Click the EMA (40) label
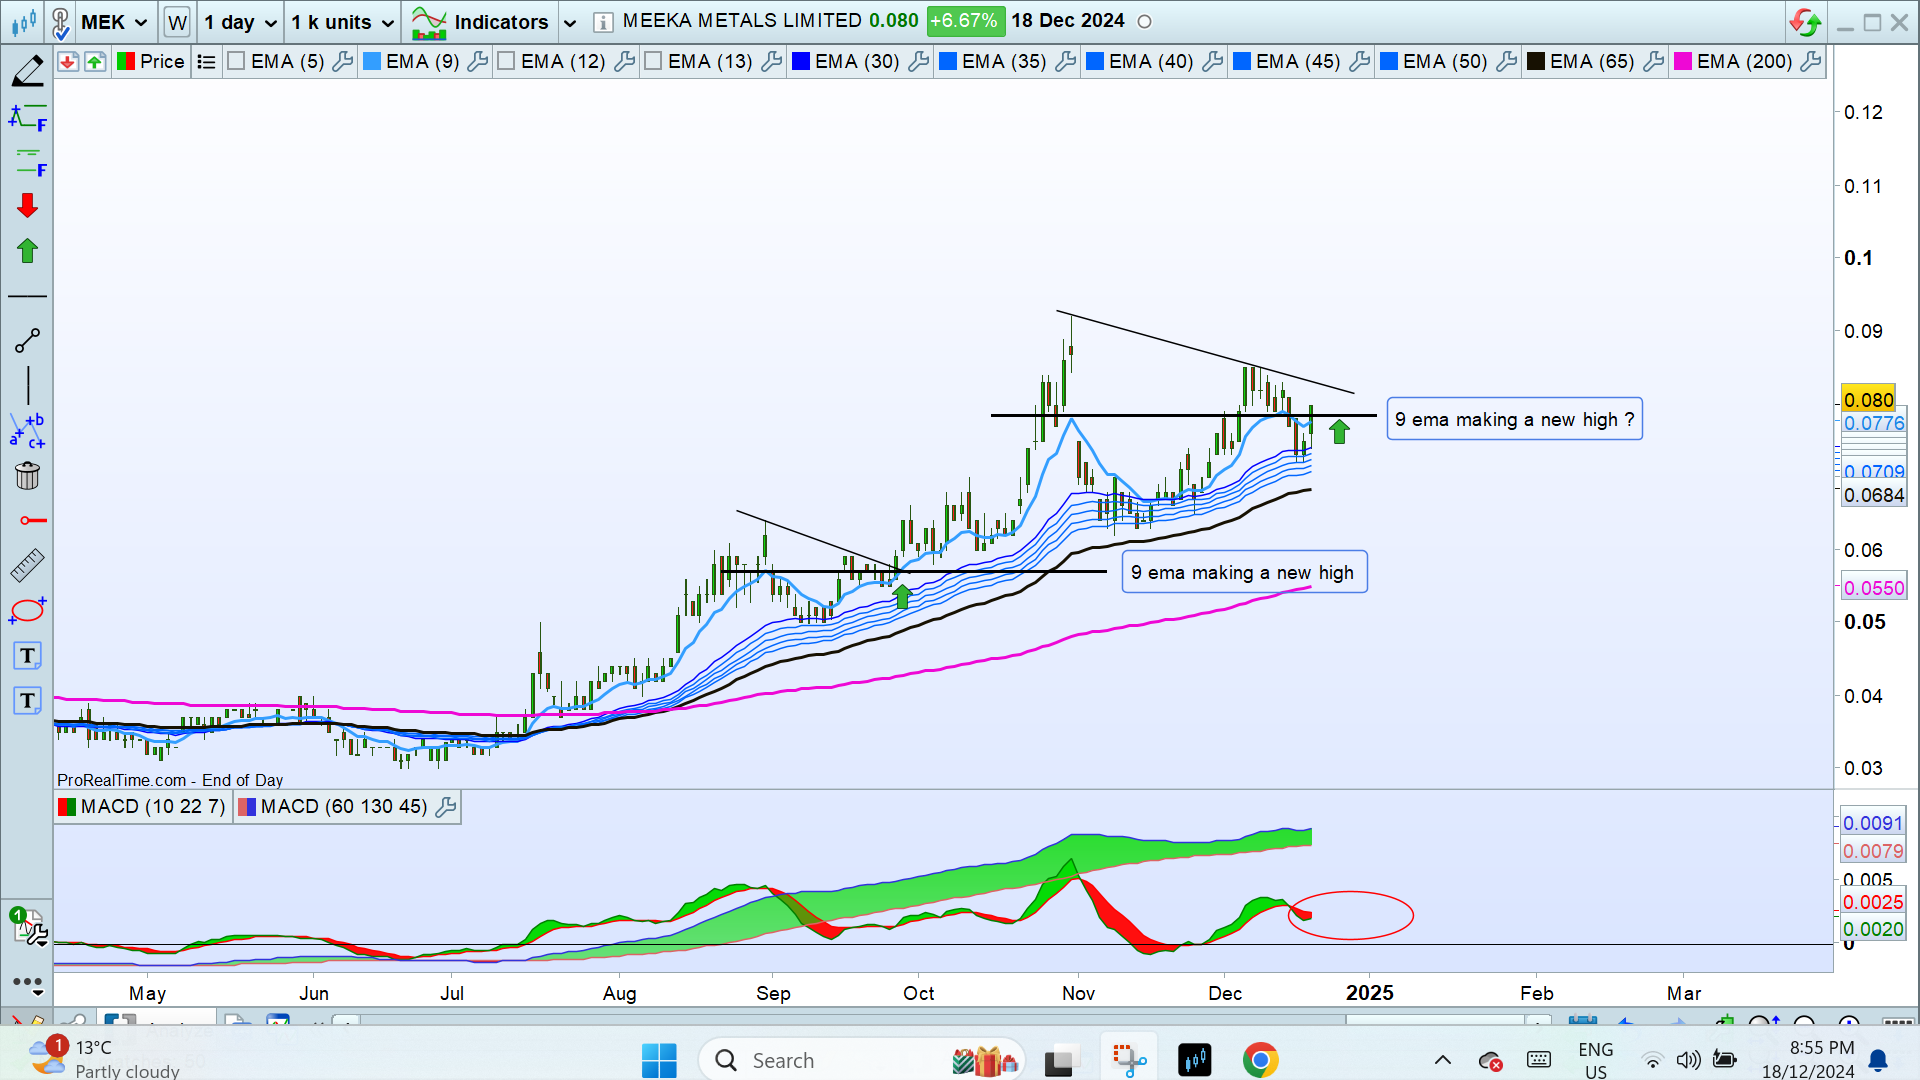The image size is (1920, 1080). click(1151, 62)
